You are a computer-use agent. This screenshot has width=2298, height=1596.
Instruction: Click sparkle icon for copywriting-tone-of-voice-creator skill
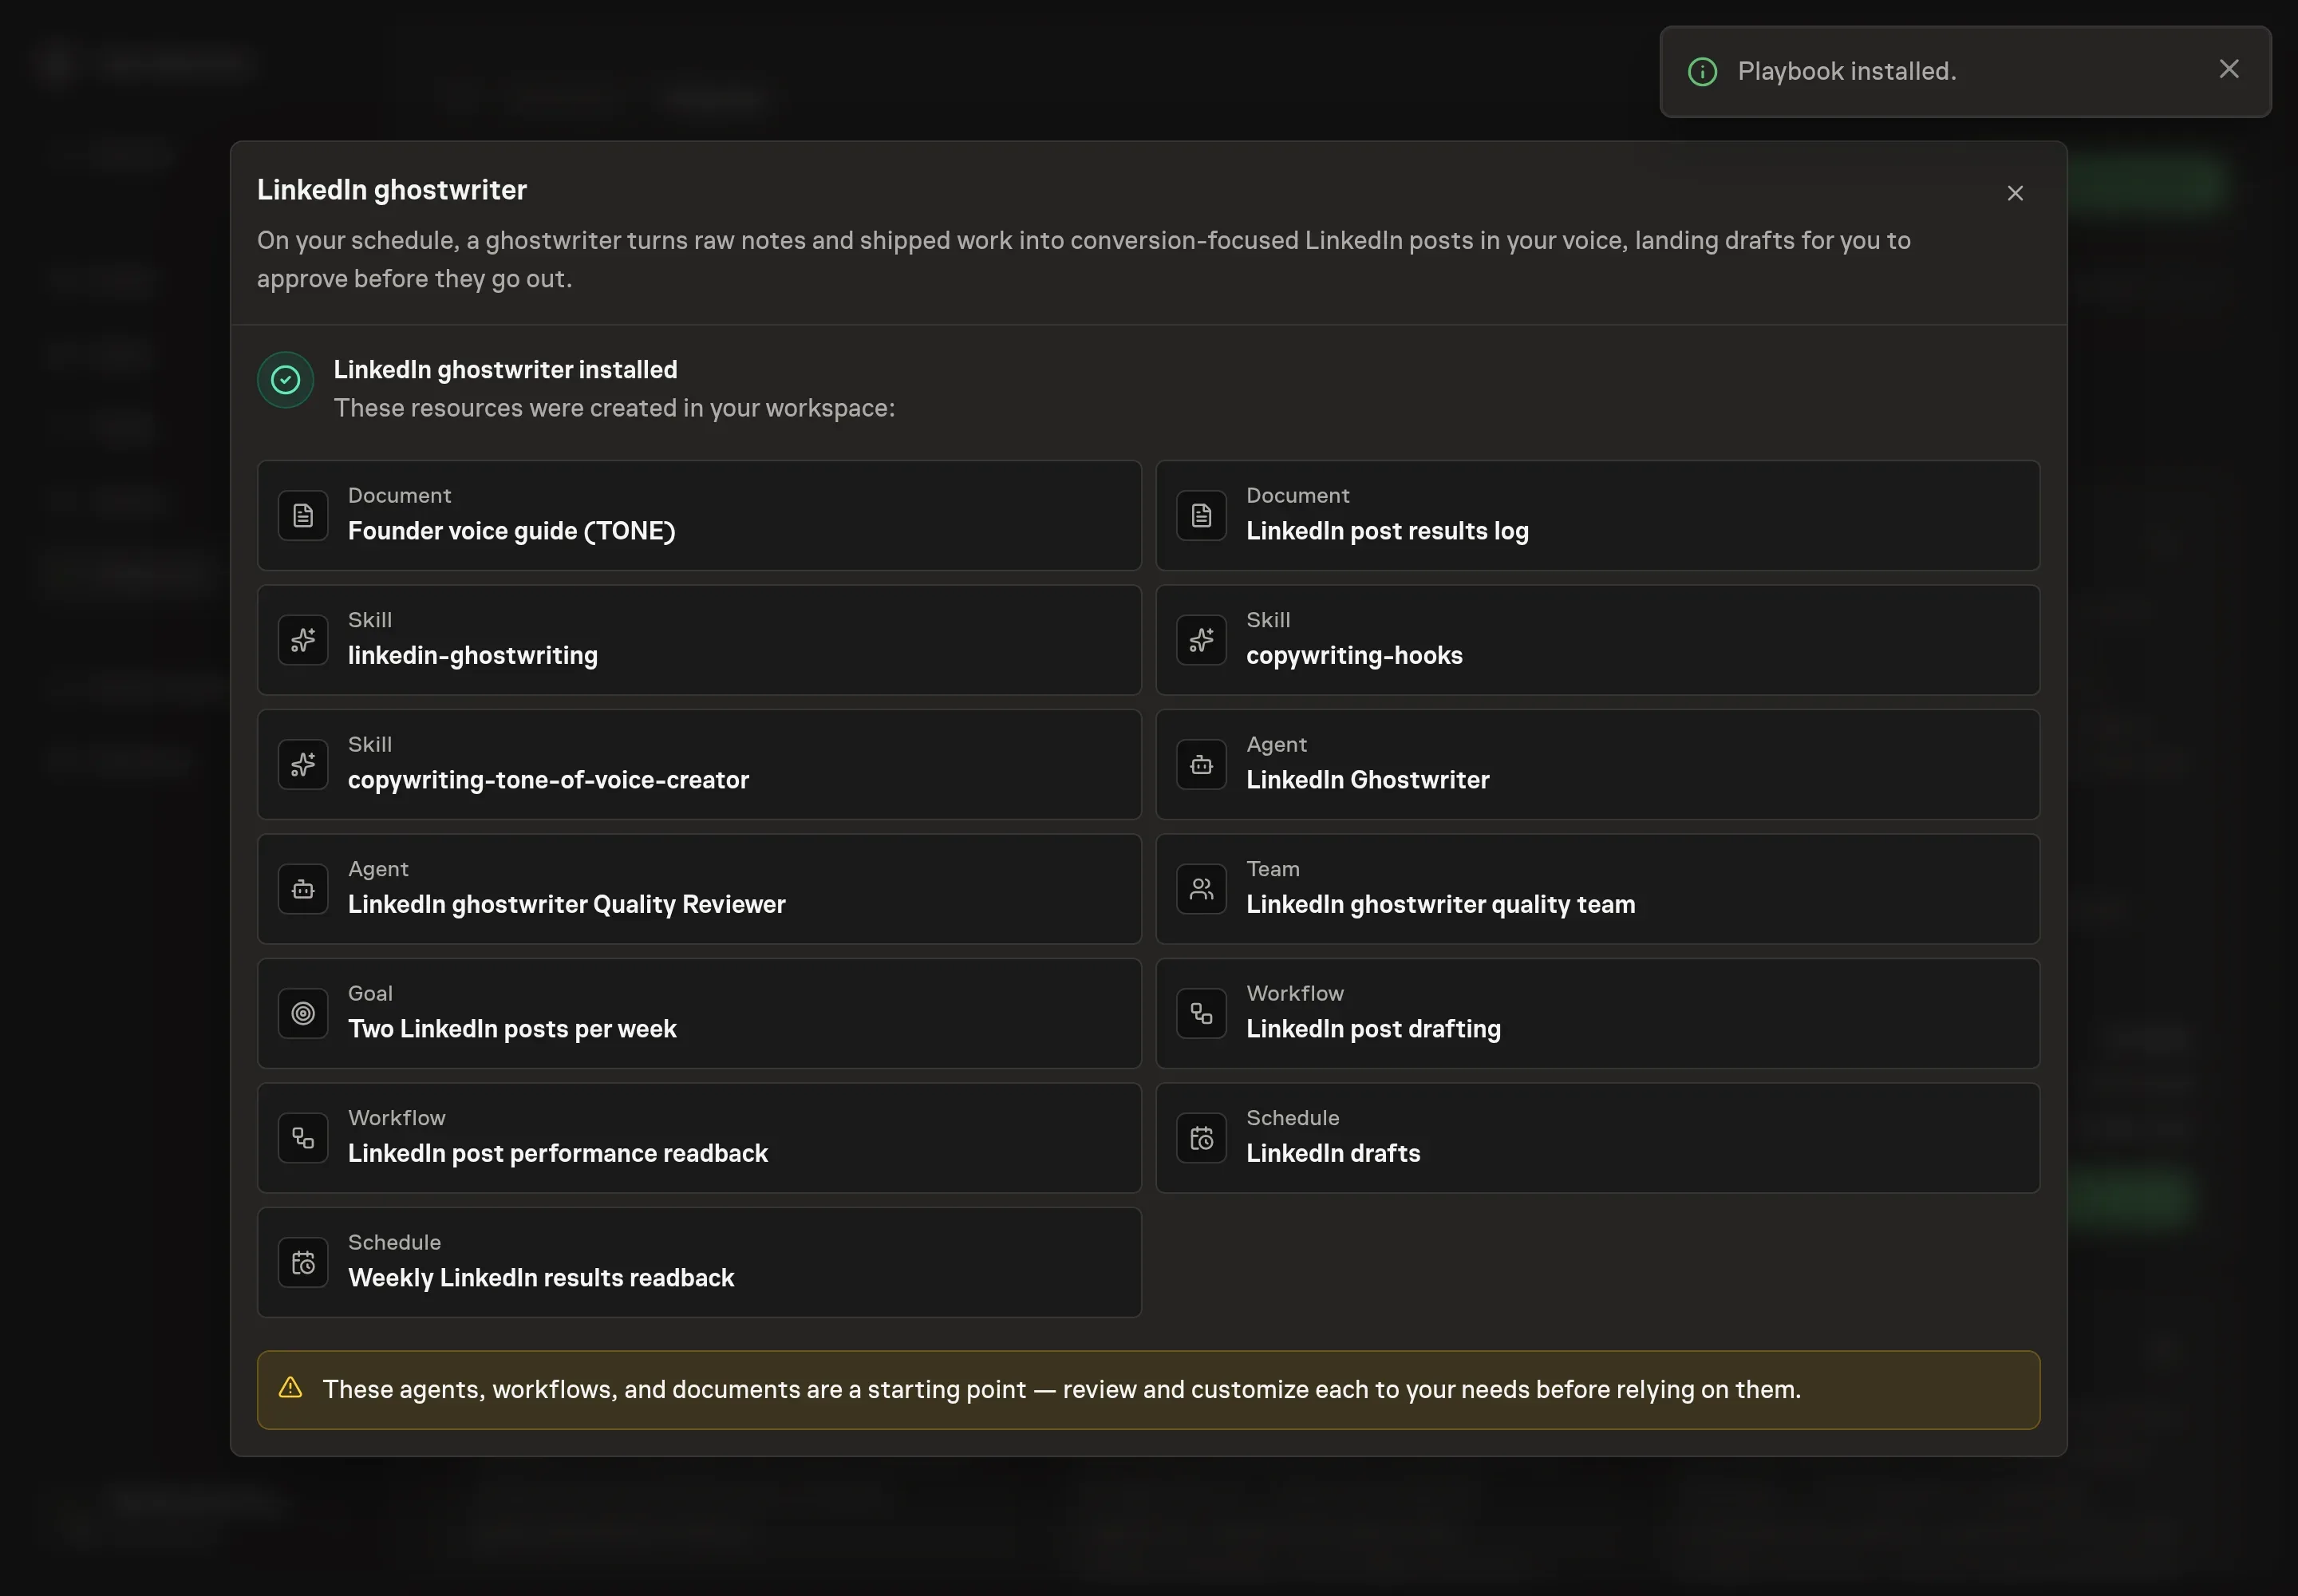click(303, 765)
